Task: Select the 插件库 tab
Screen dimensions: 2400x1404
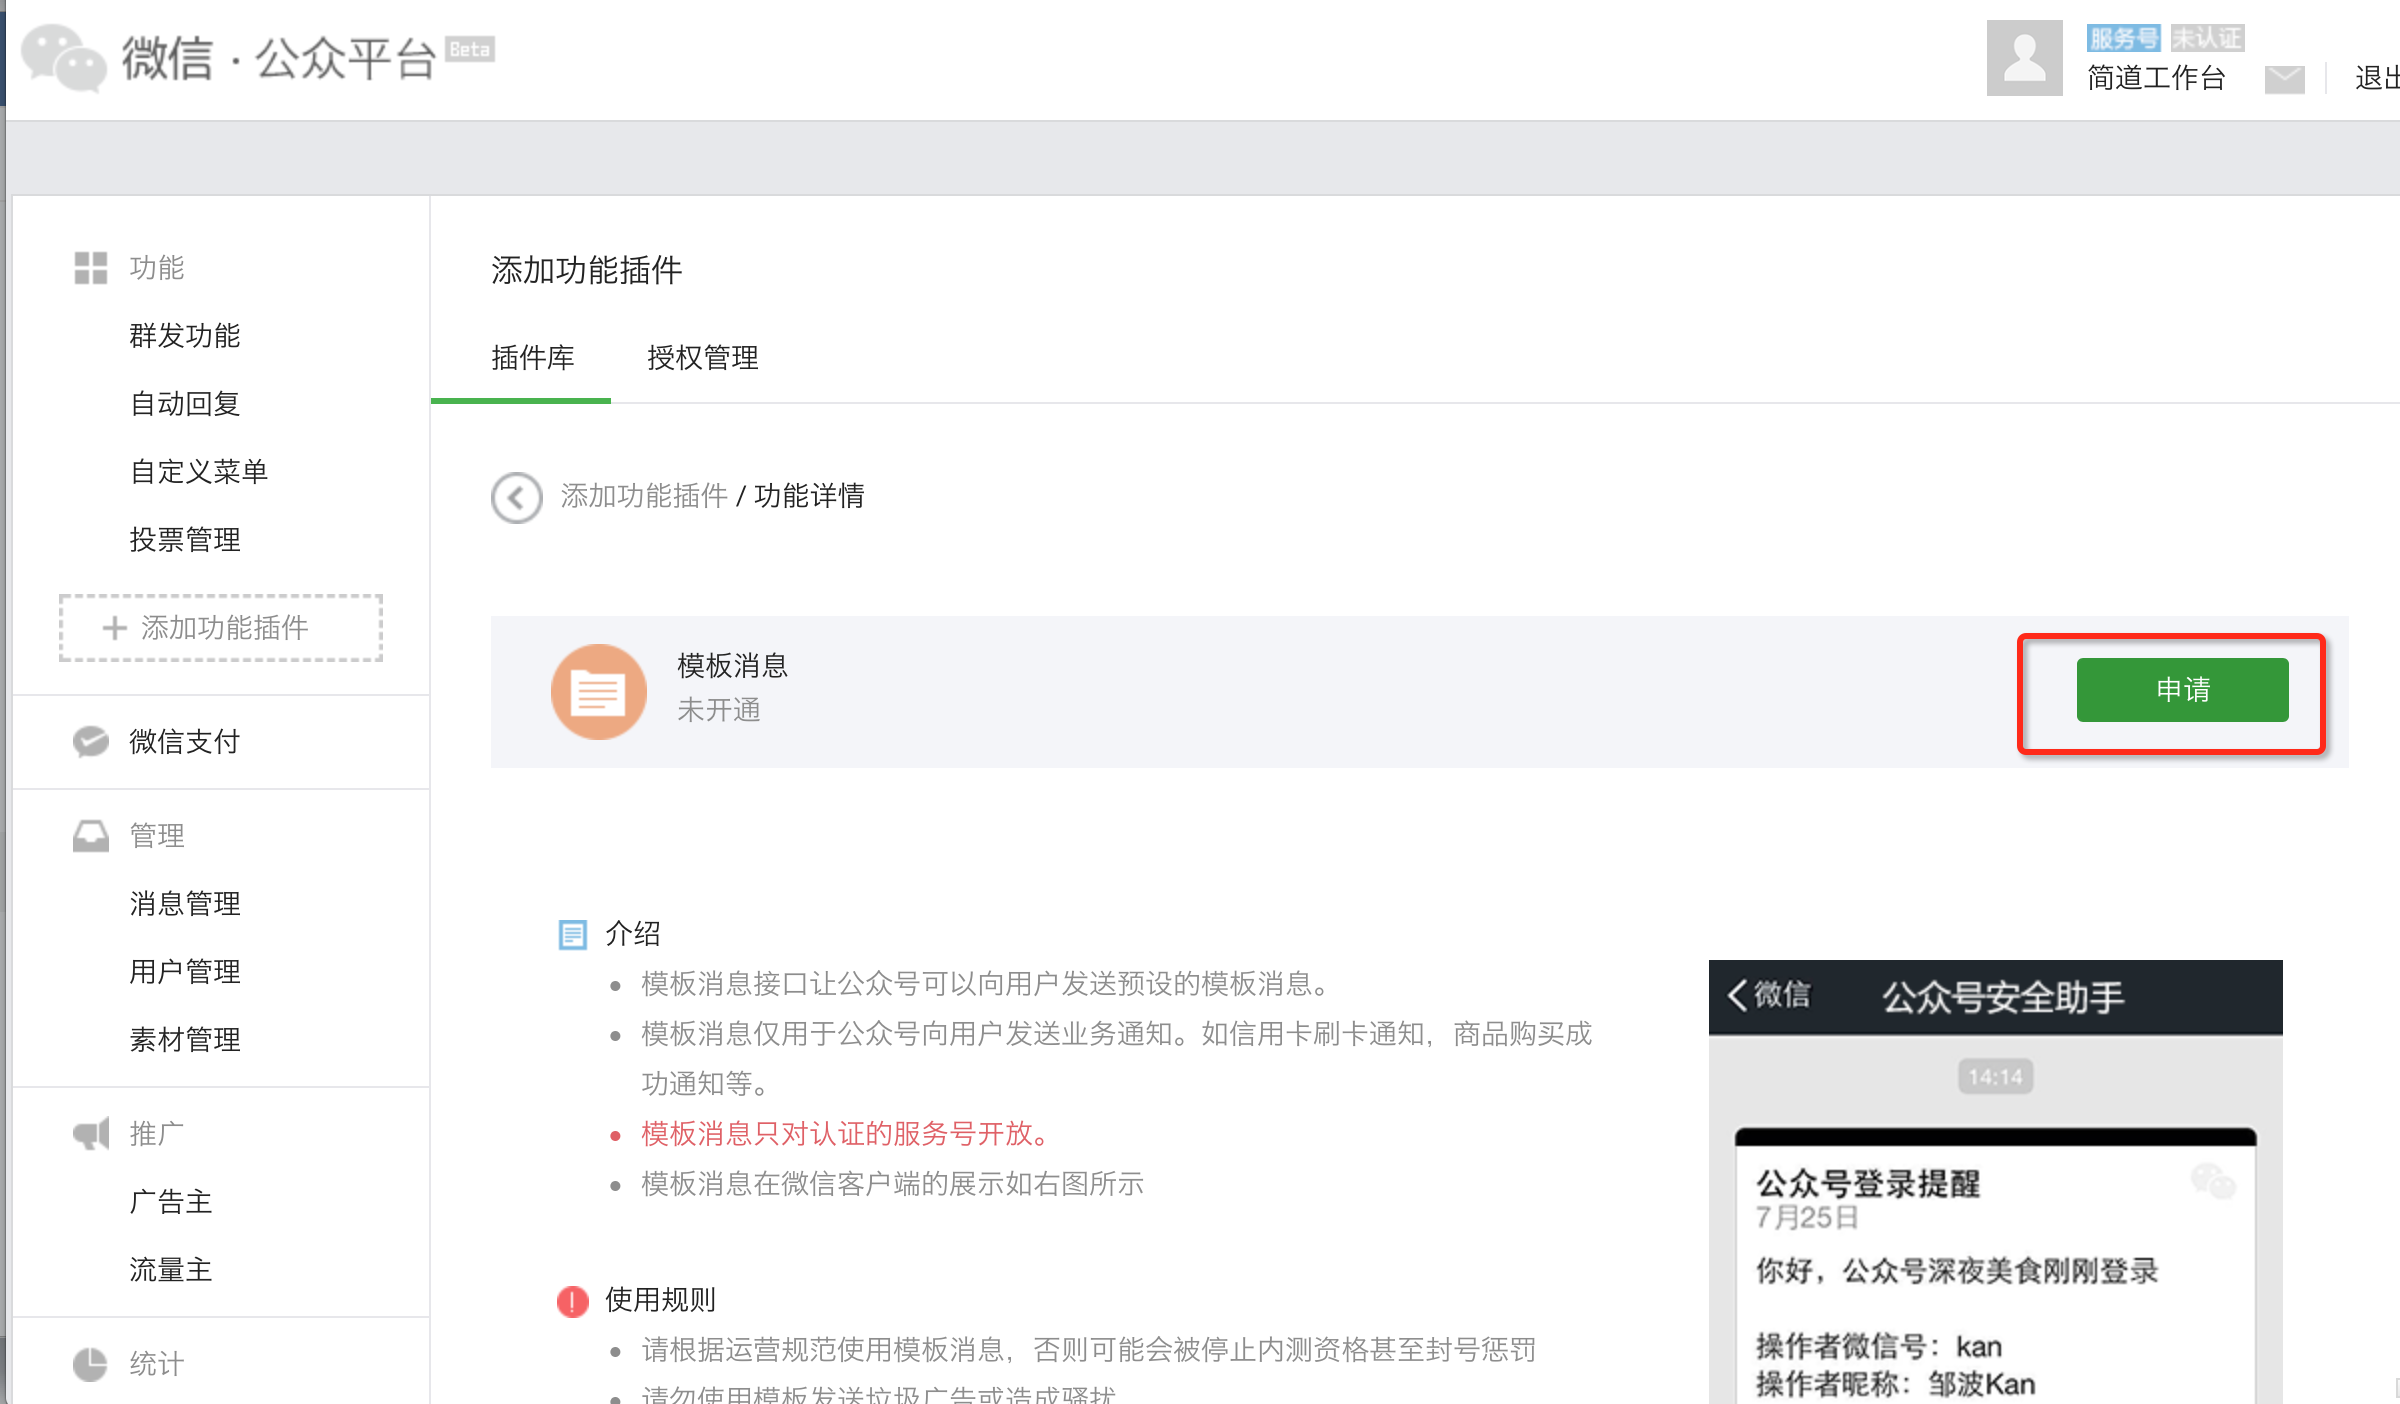Action: [x=532, y=358]
